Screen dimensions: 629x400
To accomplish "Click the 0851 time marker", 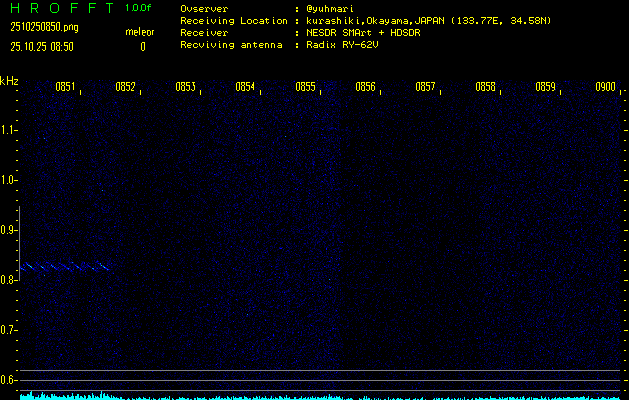I will click(65, 87).
